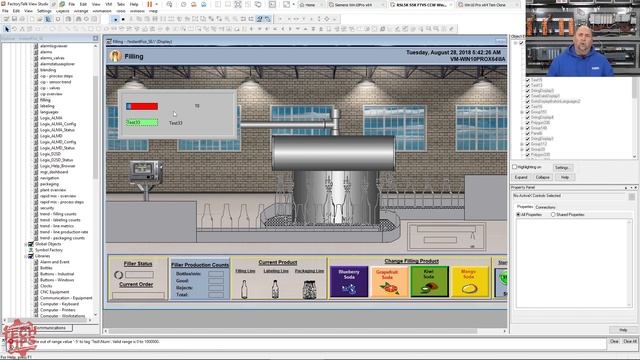Click the VMware Send Ctrl+Alt+Del icon
Viewport: 640px width, 360px height.
point(169,4)
